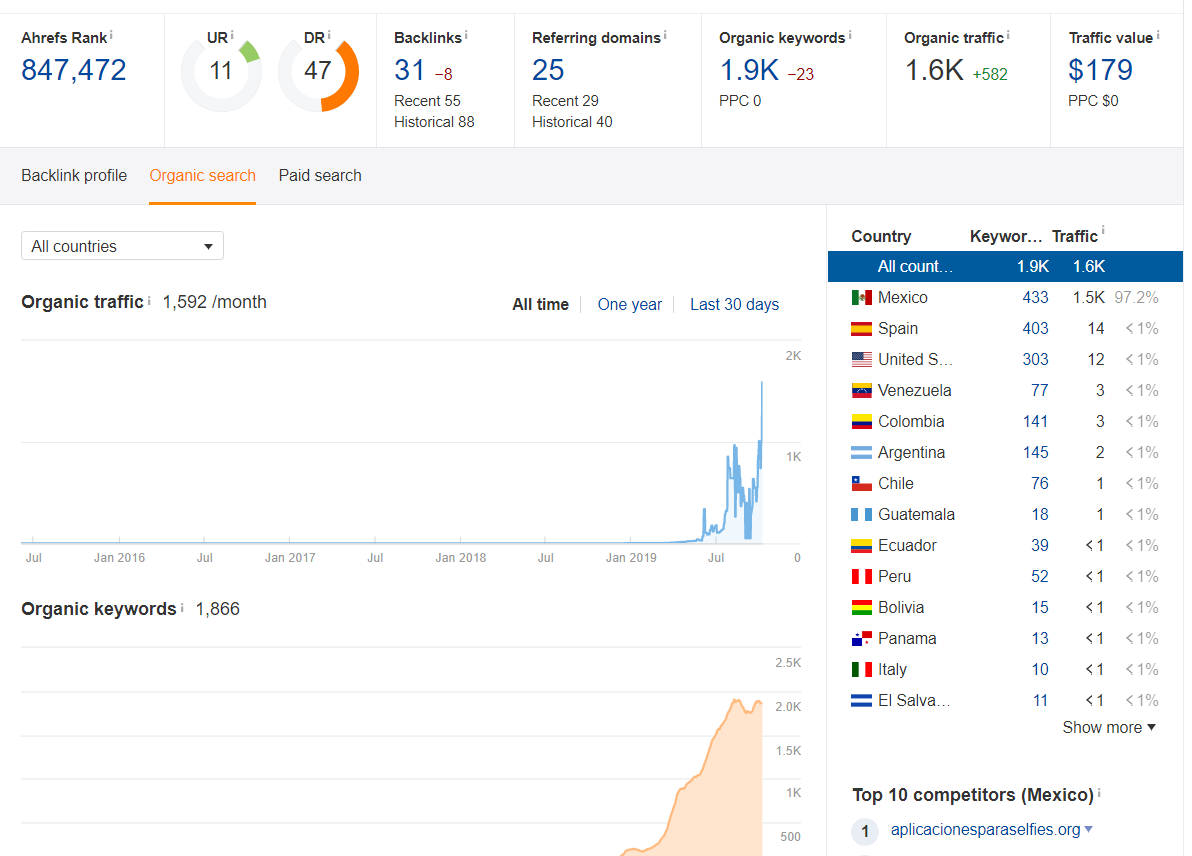Switch to Backlink profile tab
The width and height of the screenshot is (1192, 856).
pos(74,176)
